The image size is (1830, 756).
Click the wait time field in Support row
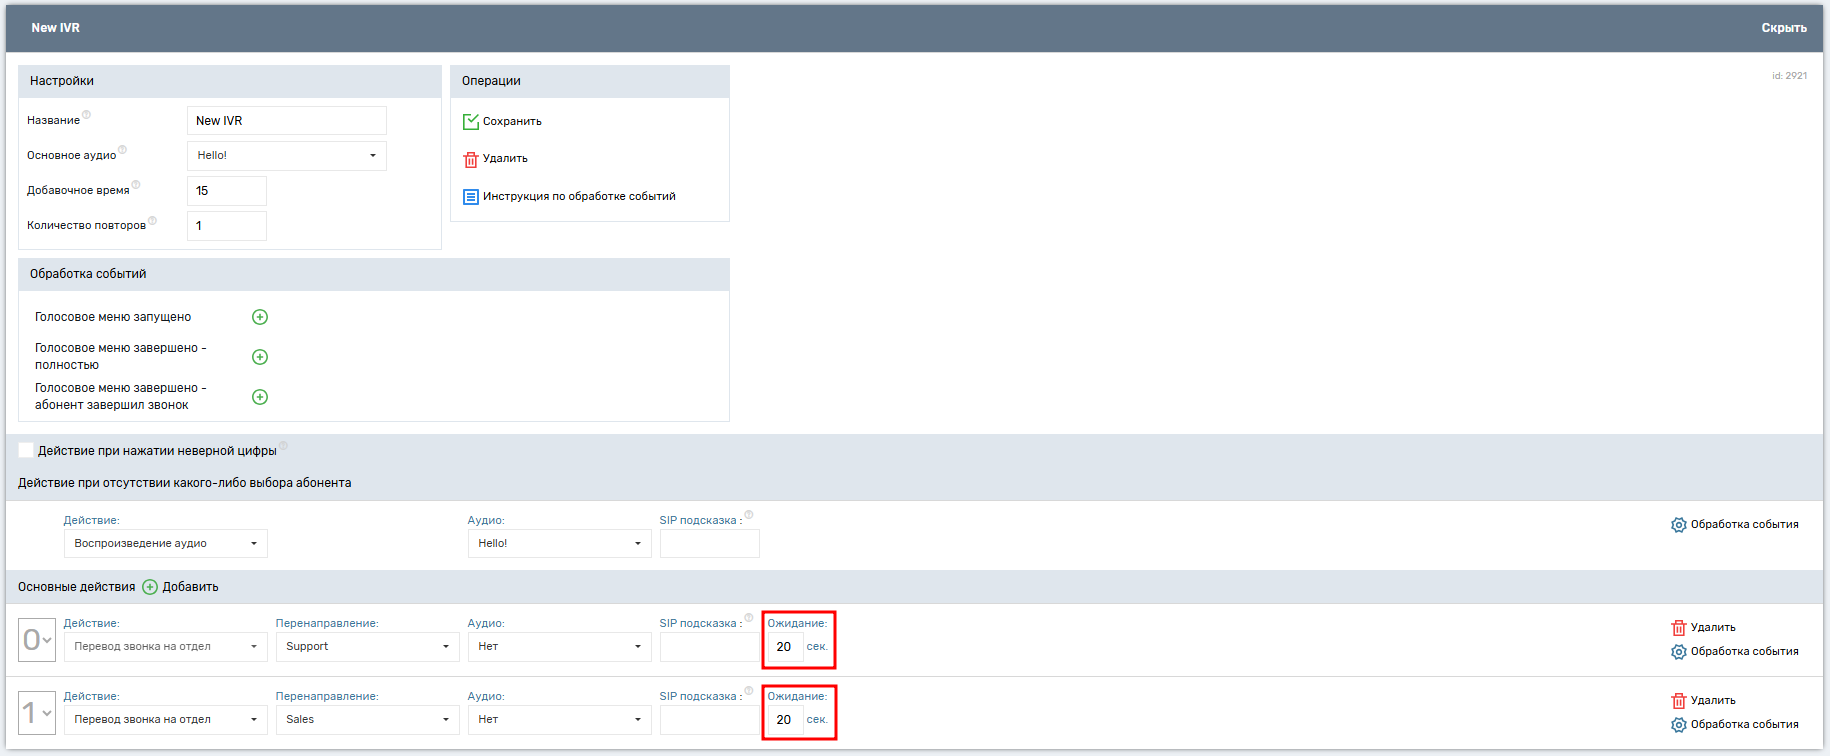tap(784, 647)
